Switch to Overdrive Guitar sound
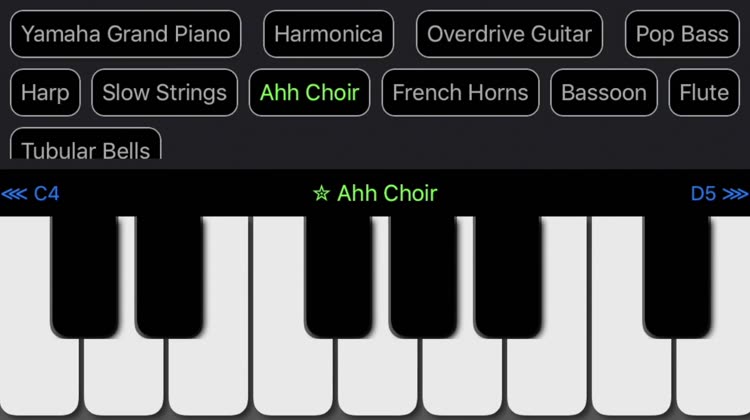750x420 pixels. click(x=509, y=34)
